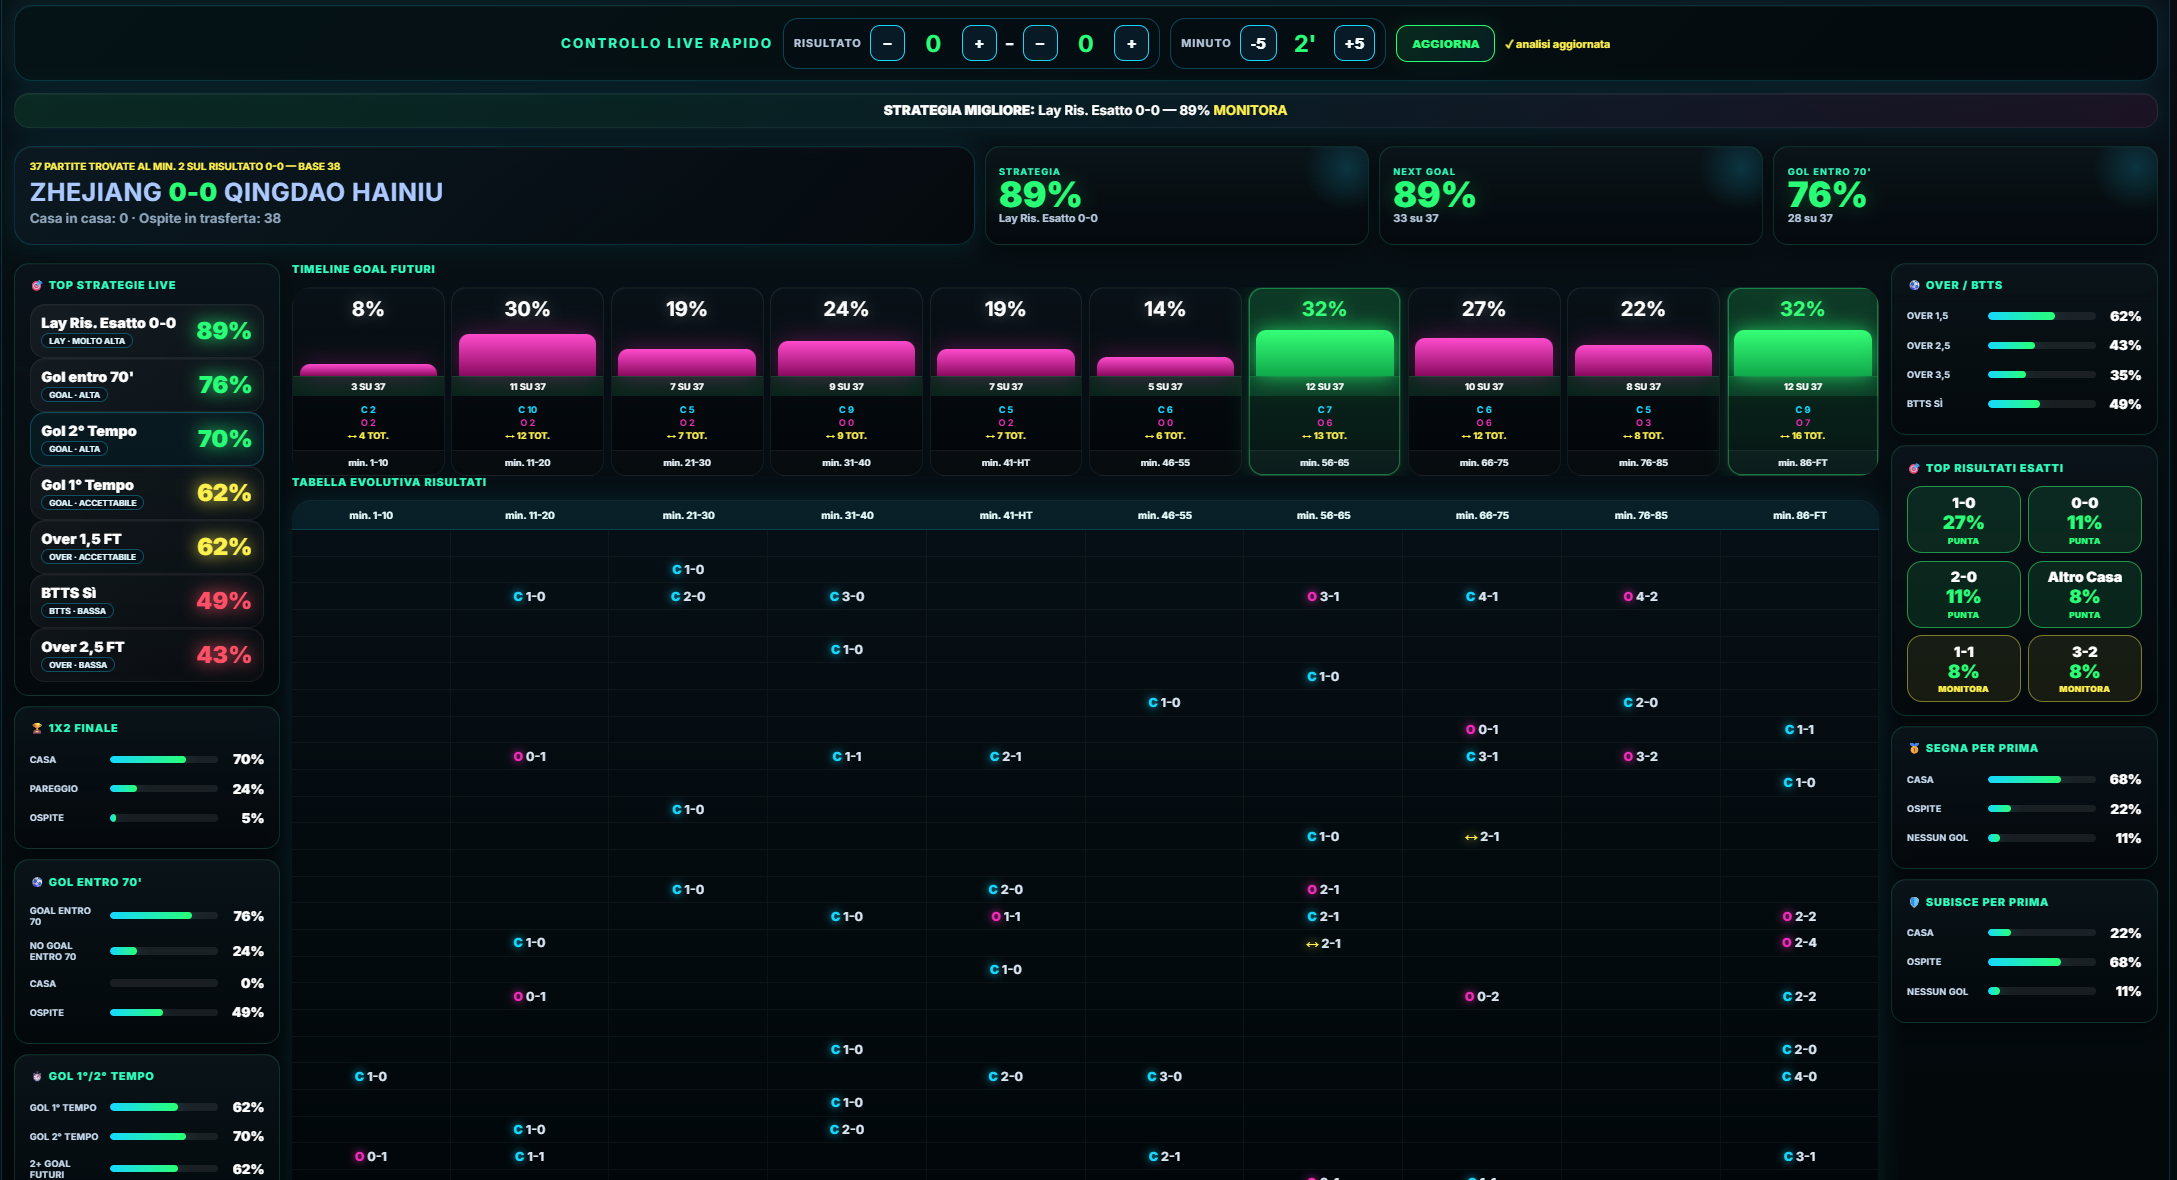Viewport: 2177px width, 1180px height.
Task: Click the Over / BTTS panel icon
Action: coord(1914,286)
